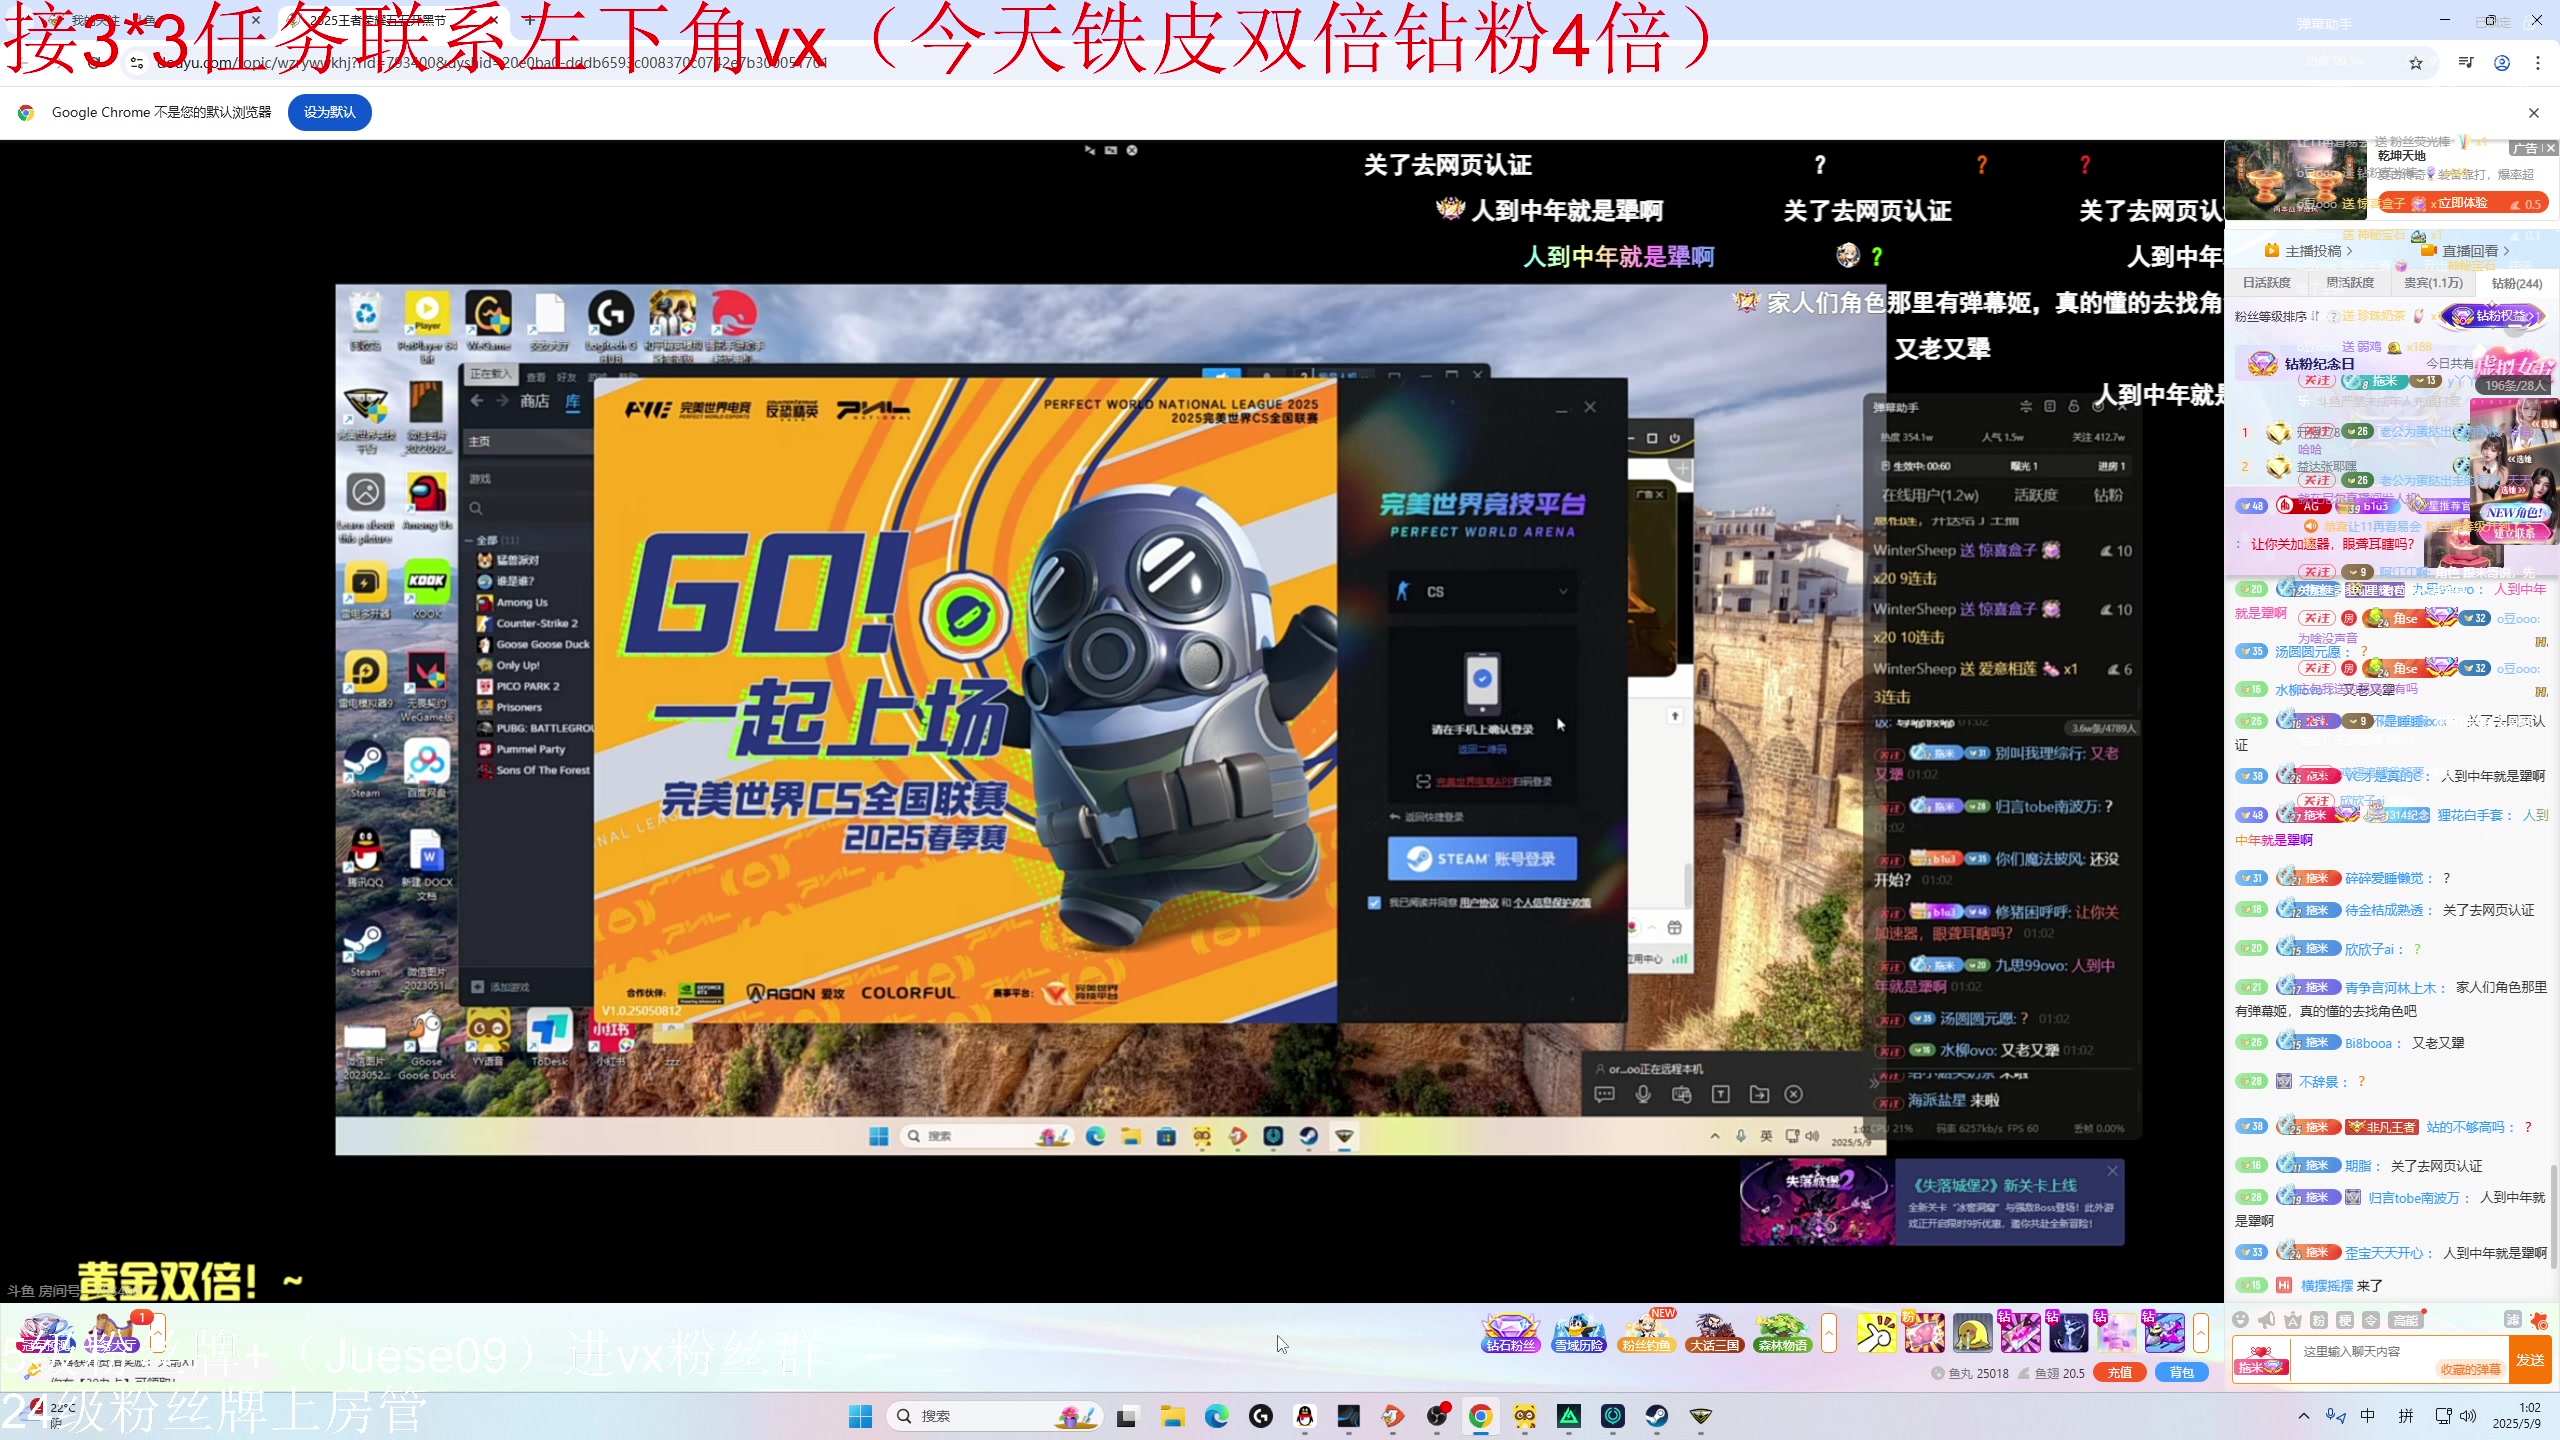
Task: Click the help question mark beside 粉丝等级排序
Action: pos(2333,317)
